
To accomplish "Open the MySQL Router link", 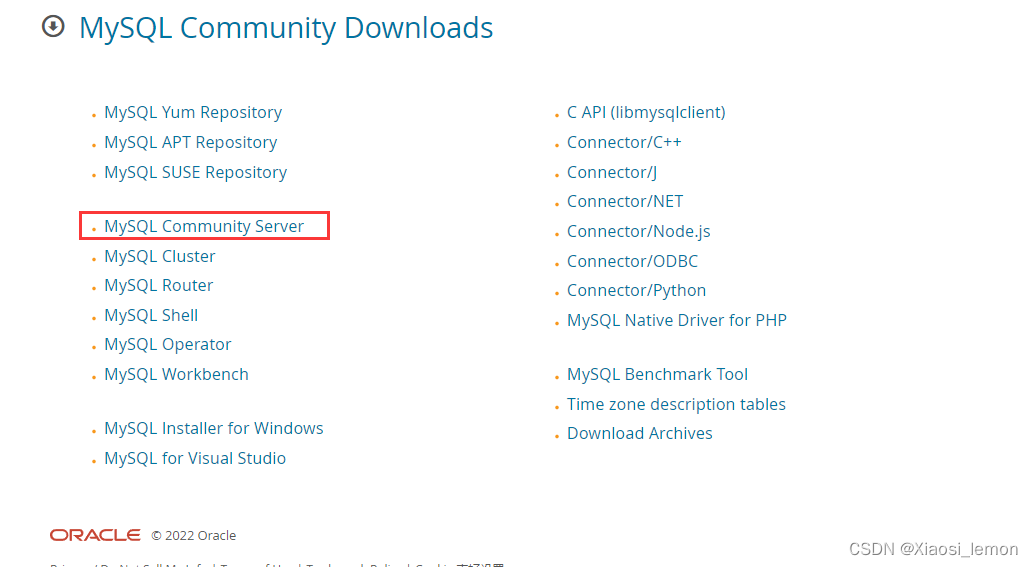I will pyautogui.click(x=159, y=285).
